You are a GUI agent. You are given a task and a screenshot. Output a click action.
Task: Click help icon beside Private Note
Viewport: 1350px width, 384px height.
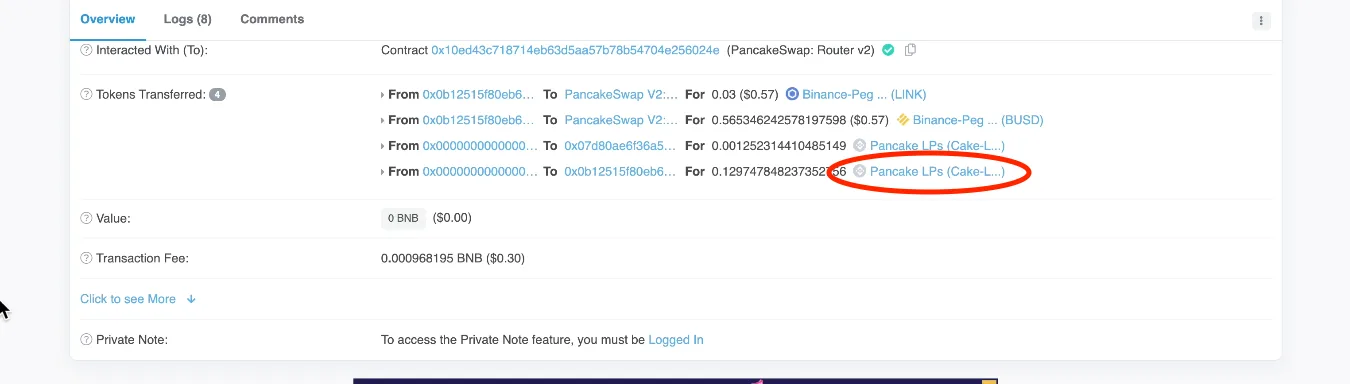click(86, 340)
